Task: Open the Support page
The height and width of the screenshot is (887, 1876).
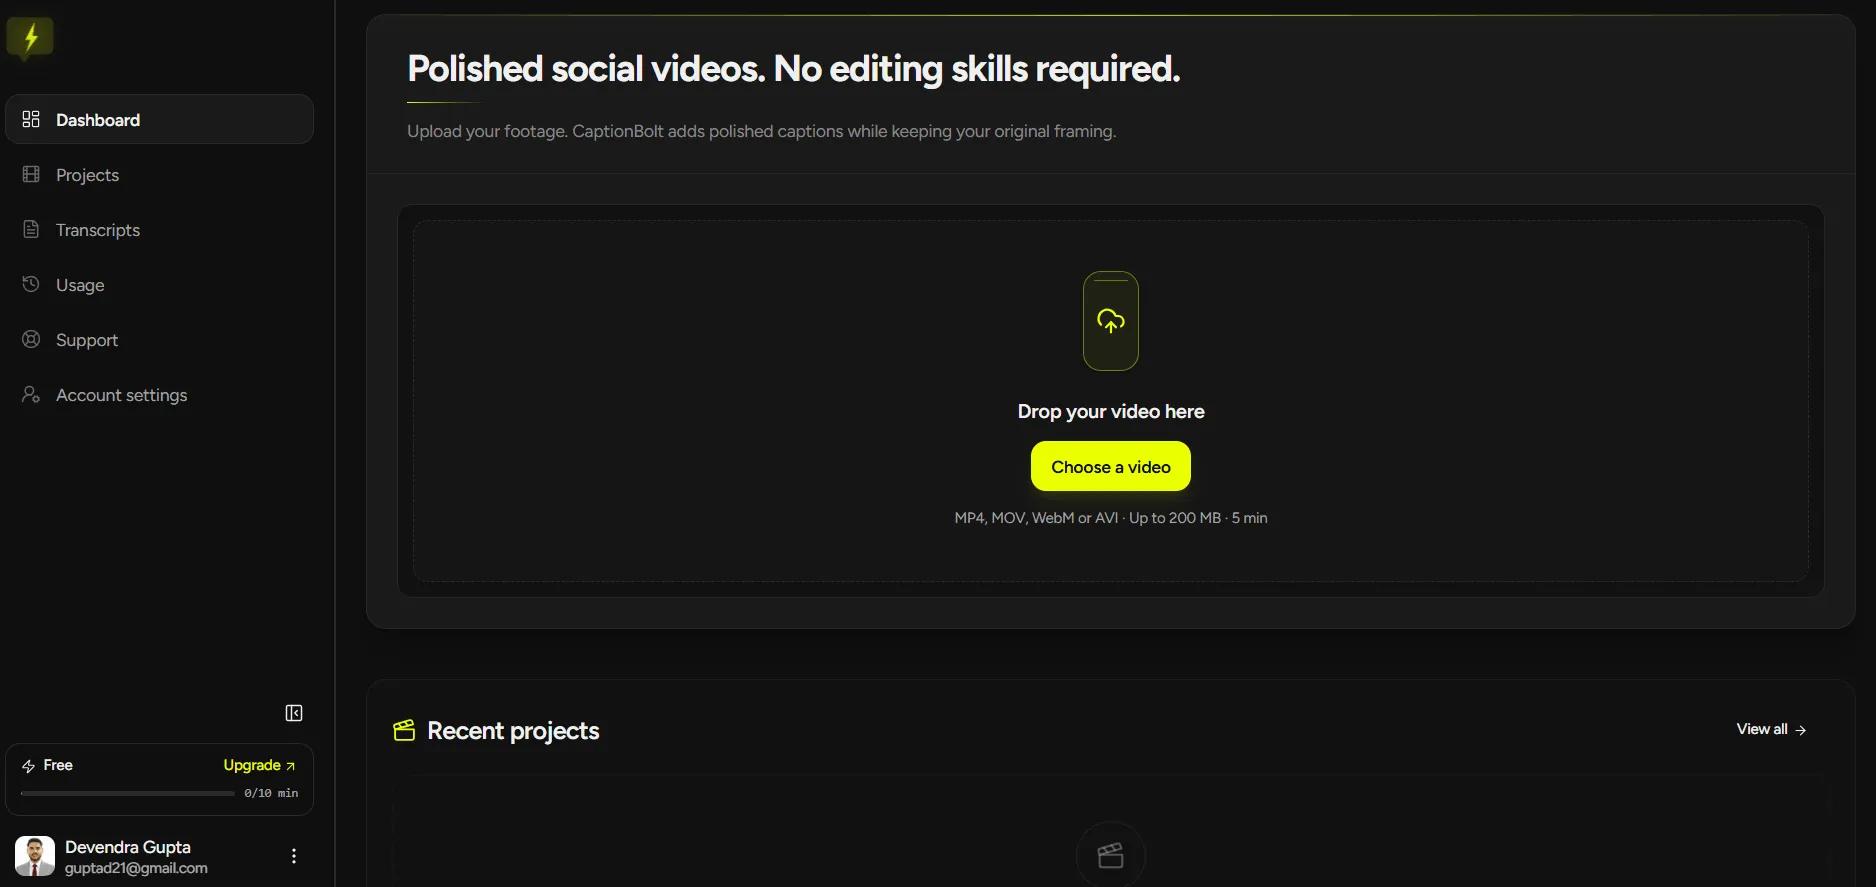Action: click(x=160, y=339)
